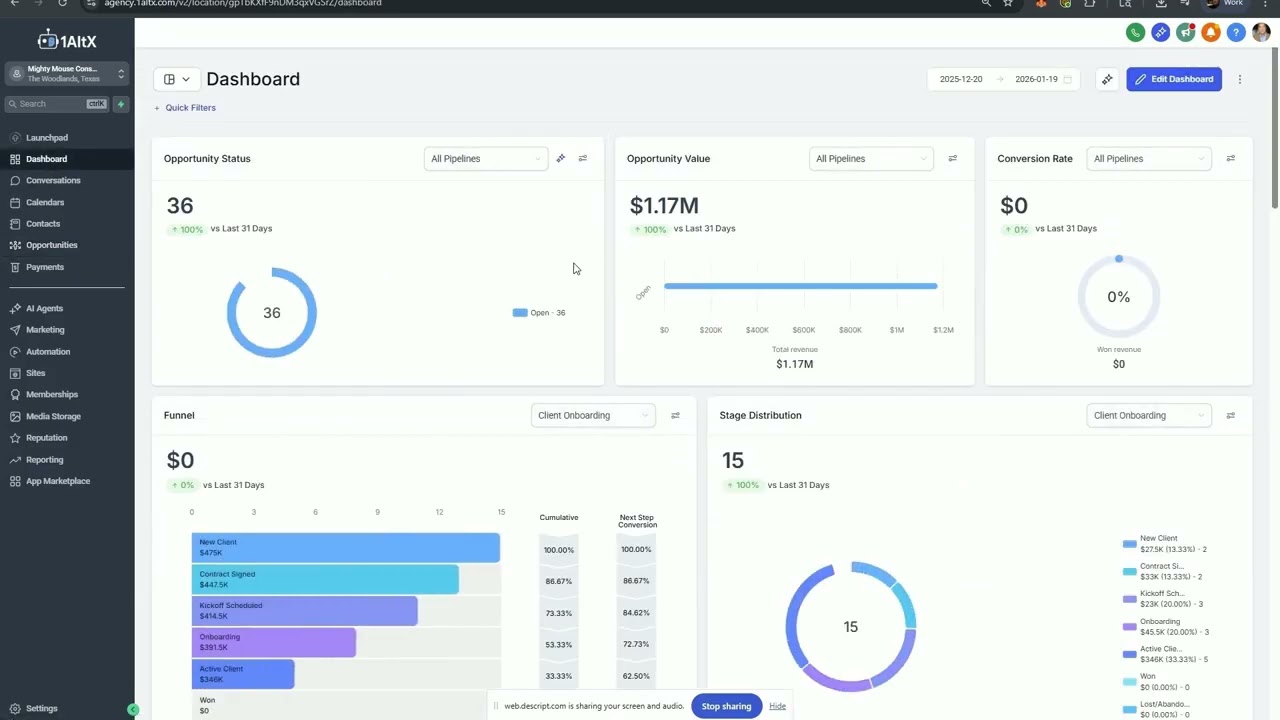Collapse sidebar using green arrow icon
The image size is (1280, 720).
coord(133,709)
